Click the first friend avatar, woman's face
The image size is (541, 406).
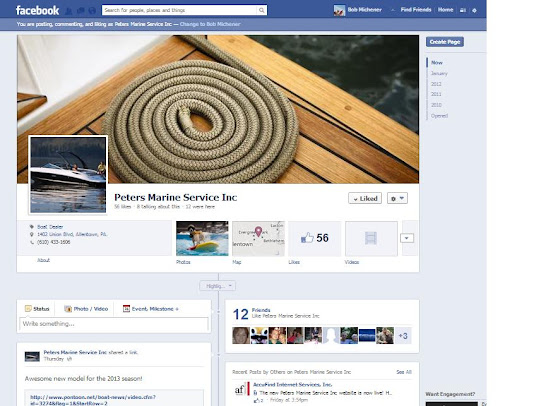point(241,336)
